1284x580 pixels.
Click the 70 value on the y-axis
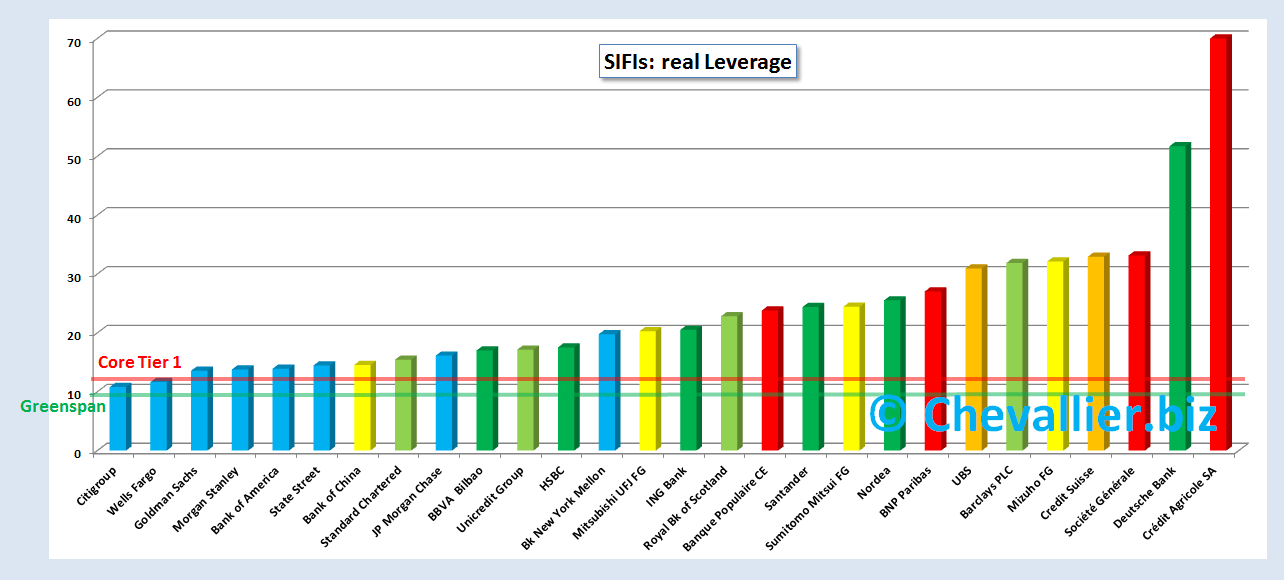73,42
